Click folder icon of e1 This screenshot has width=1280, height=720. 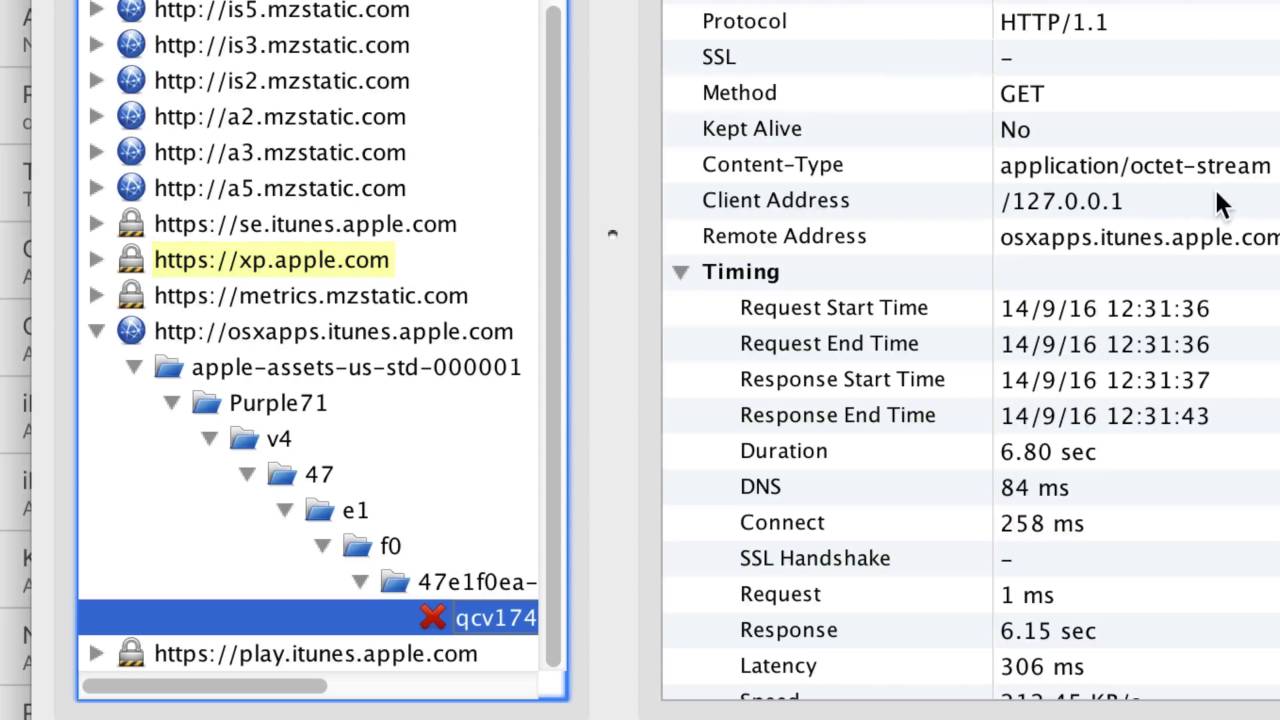tap(319, 511)
